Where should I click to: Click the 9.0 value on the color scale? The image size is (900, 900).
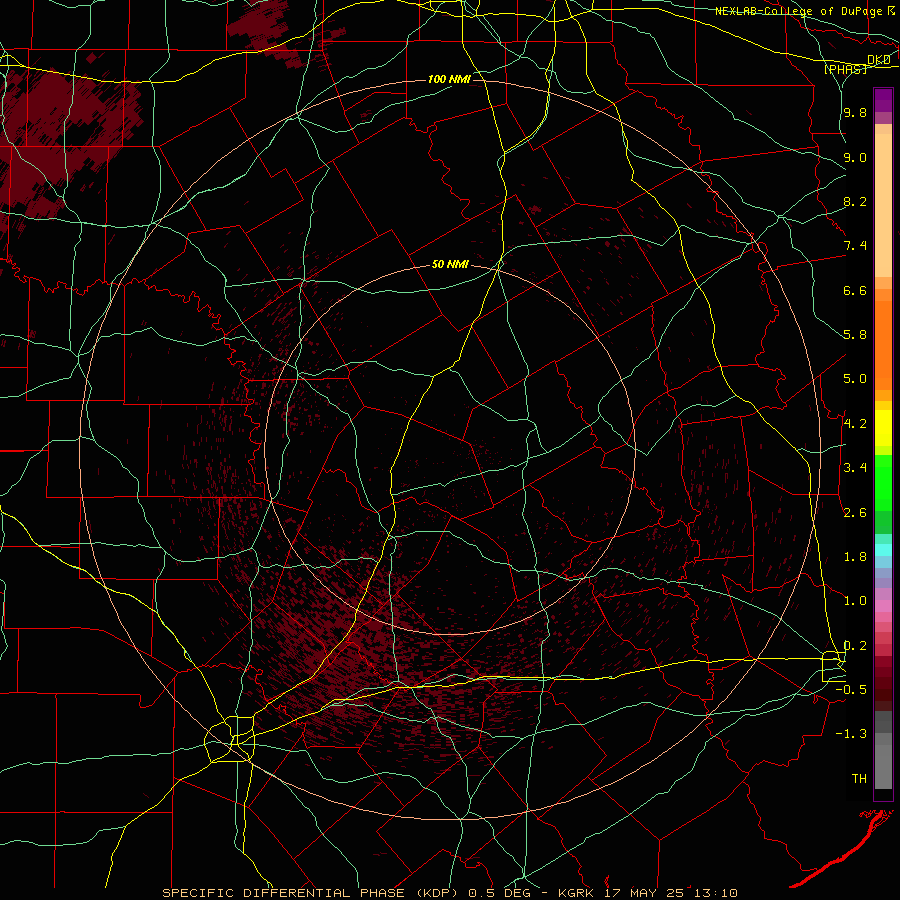click(x=855, y=157)
